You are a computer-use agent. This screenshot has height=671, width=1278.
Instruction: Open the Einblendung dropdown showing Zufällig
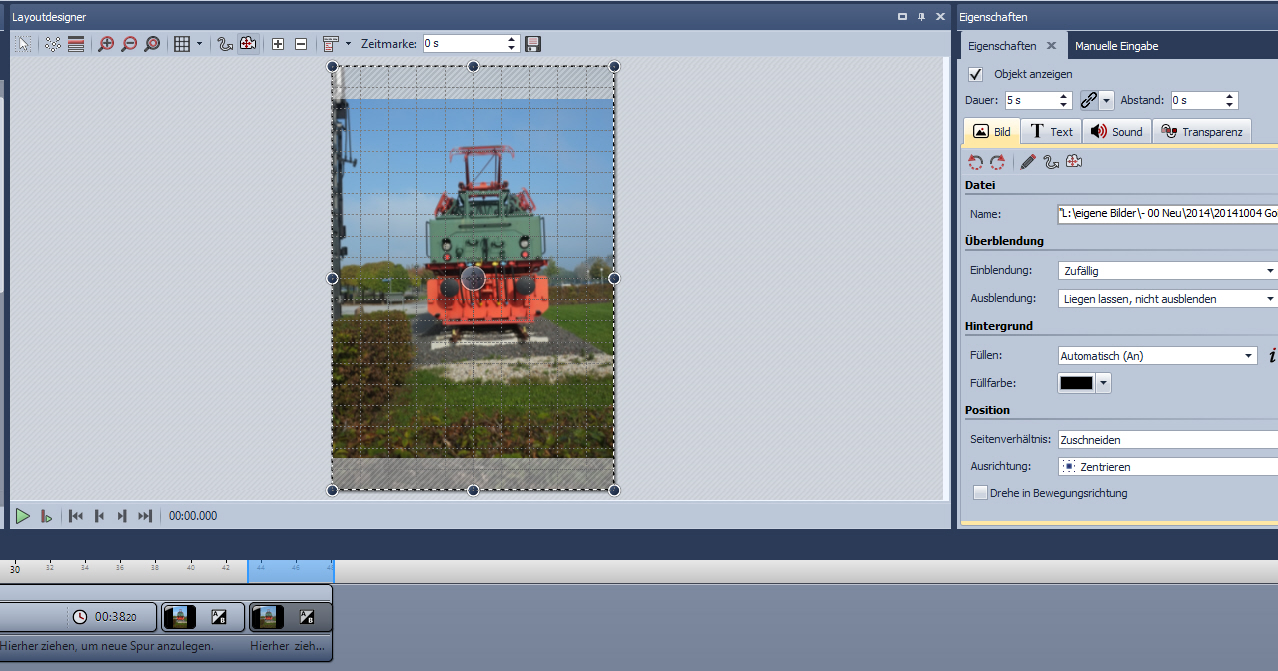(1167, 271)
